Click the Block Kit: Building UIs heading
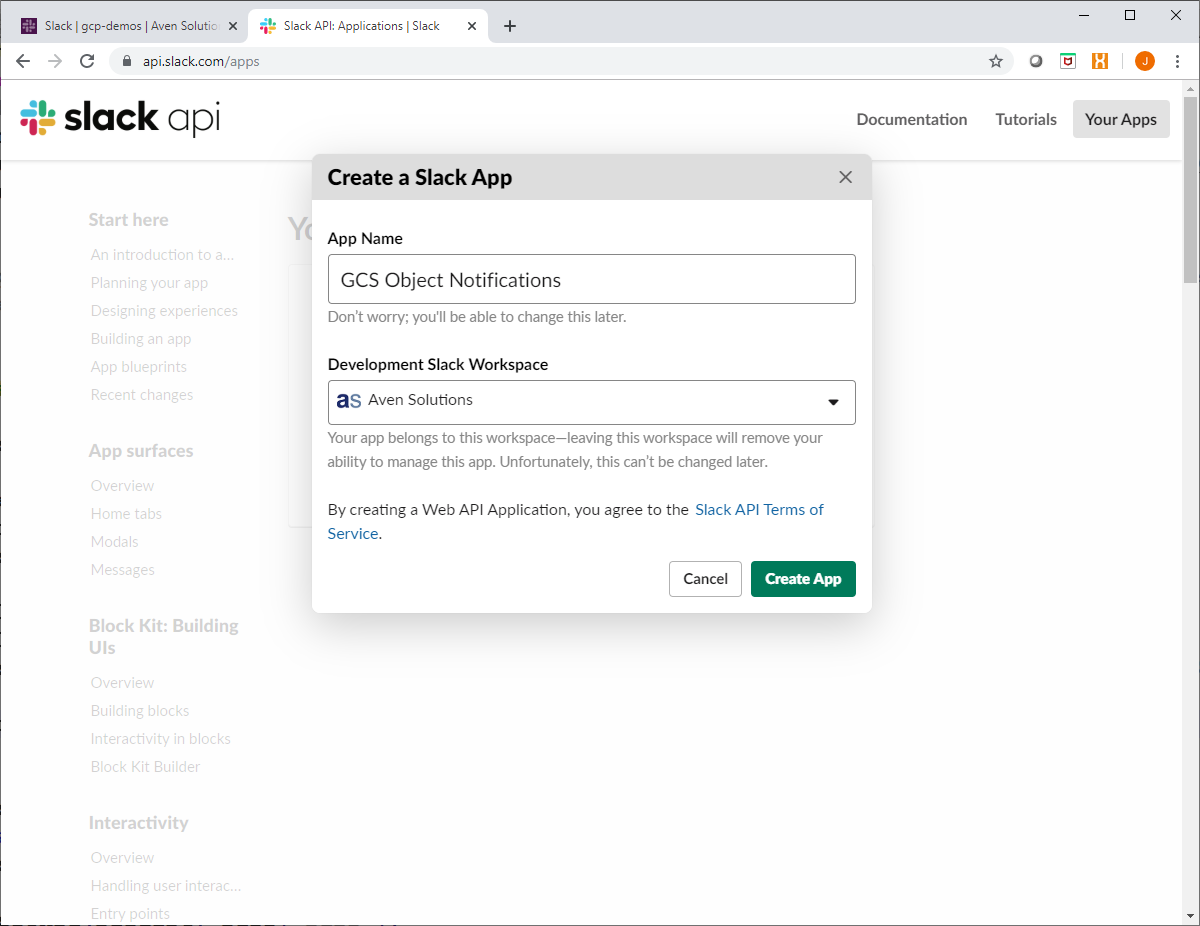The width and height of the screenshot is (1200, 926). [x=164, y=637]
